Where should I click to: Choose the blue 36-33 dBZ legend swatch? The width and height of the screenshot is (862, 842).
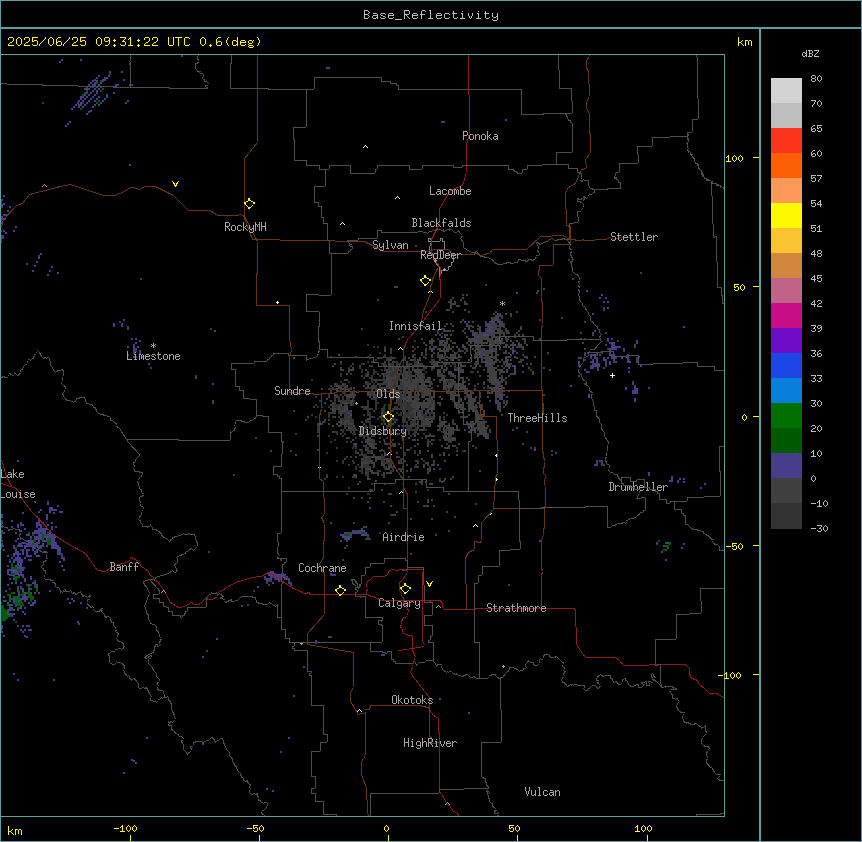pyautogui.click(x=786, y=365)
